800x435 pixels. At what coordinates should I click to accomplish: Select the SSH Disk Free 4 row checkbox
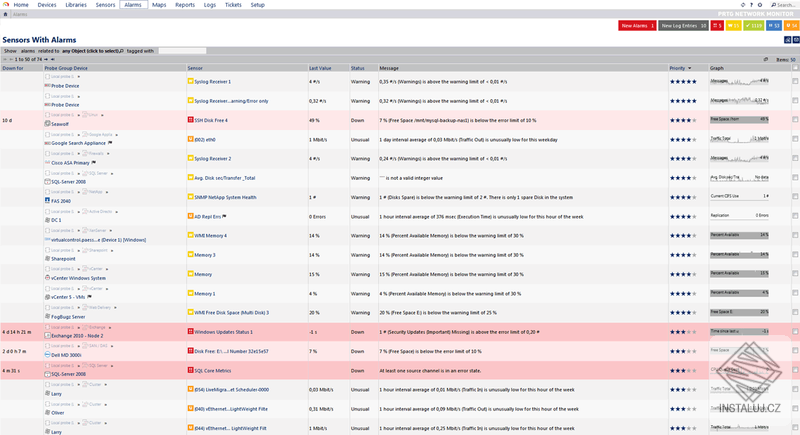(795, 119)
